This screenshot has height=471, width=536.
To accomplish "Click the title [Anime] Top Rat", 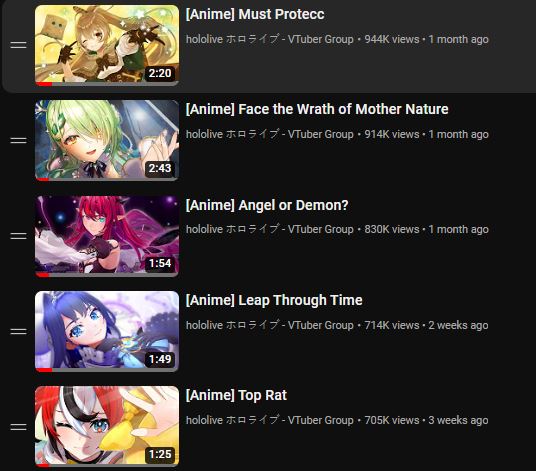I will pos(236,395).
